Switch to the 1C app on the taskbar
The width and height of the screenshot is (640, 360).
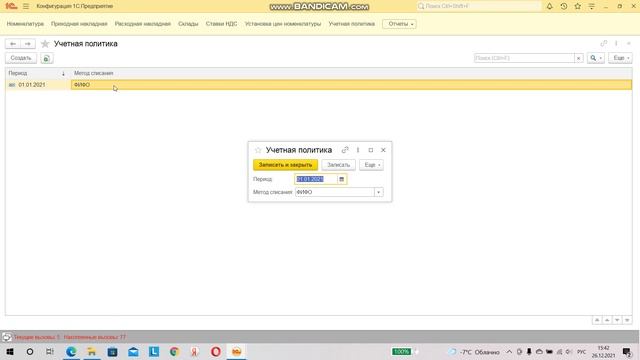pyautogui.click(x=236, y=351)
